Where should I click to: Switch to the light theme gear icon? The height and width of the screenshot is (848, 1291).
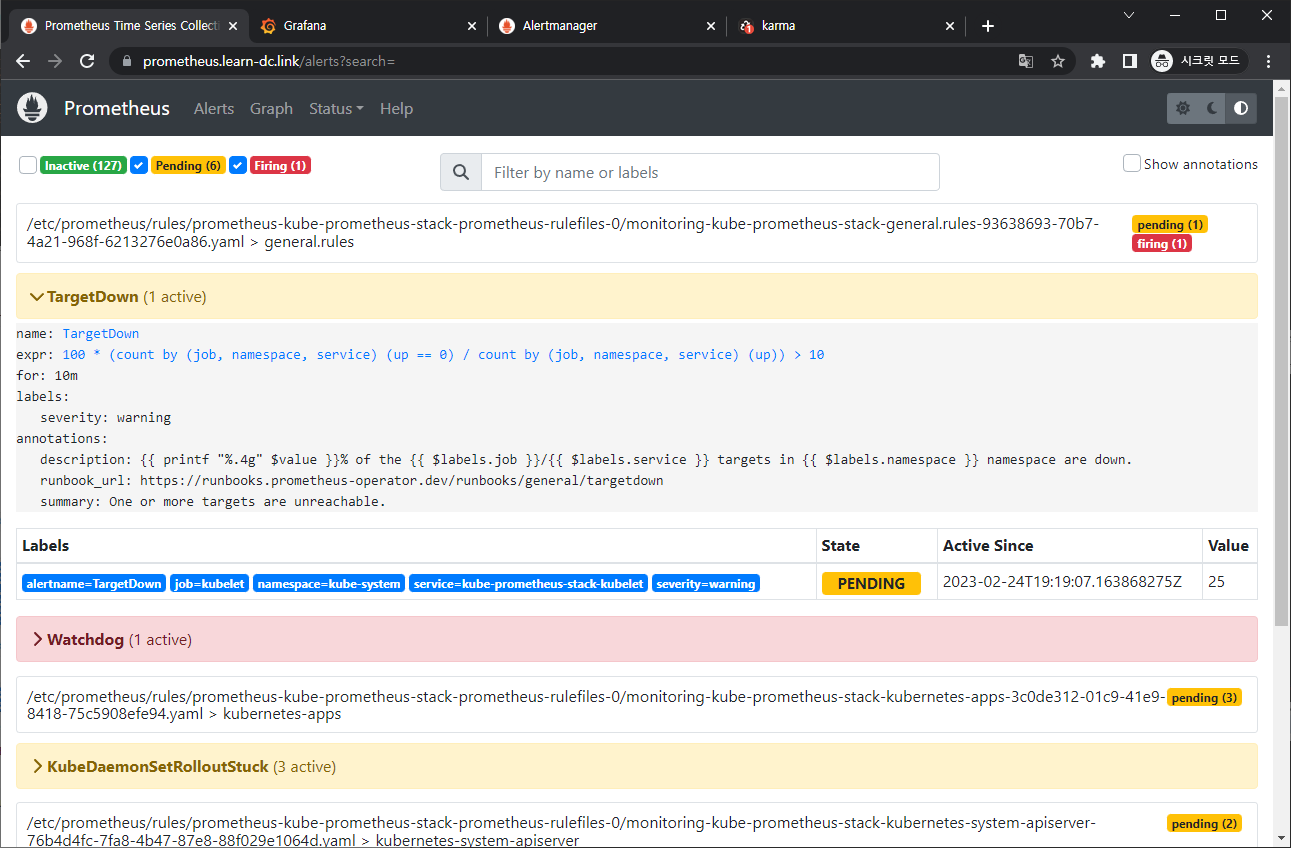(x=1183, y=108)
